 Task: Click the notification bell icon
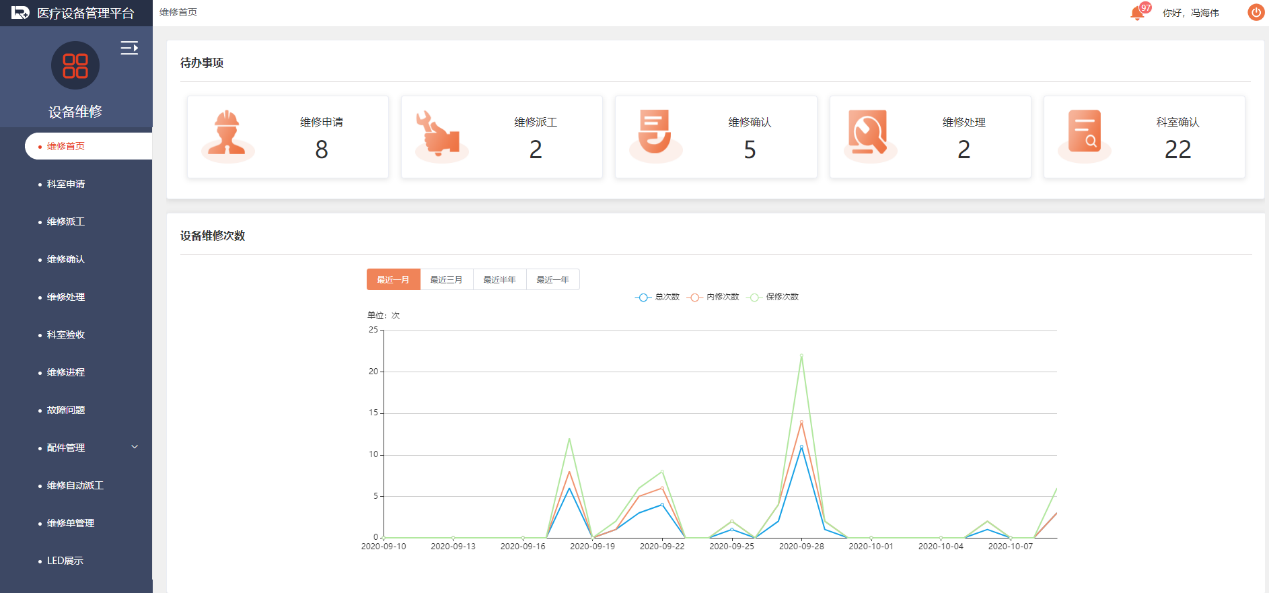[x=1137, y=13]
